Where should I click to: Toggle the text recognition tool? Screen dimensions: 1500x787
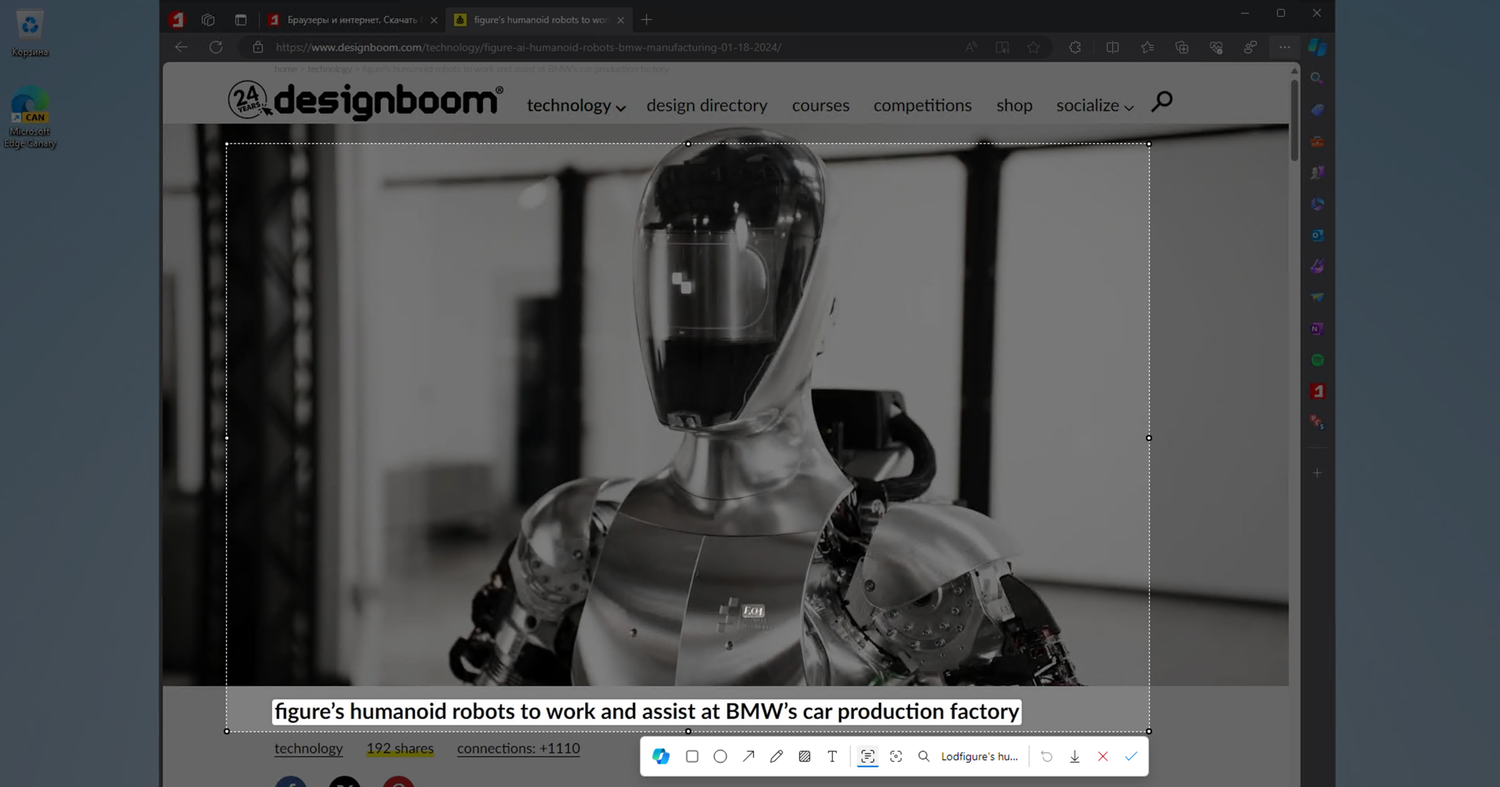click(868, 757)
